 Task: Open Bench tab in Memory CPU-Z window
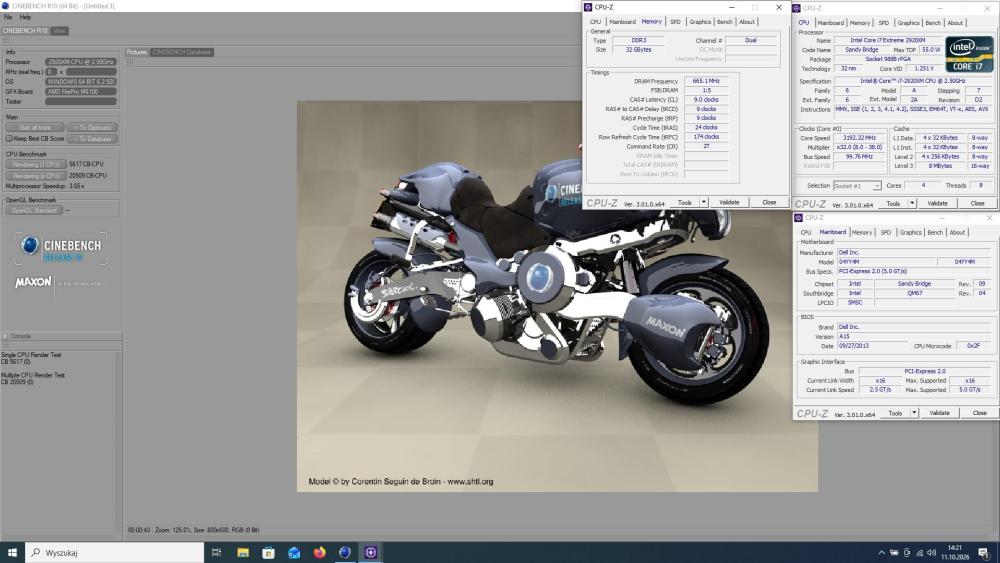(x=724, y=22)
